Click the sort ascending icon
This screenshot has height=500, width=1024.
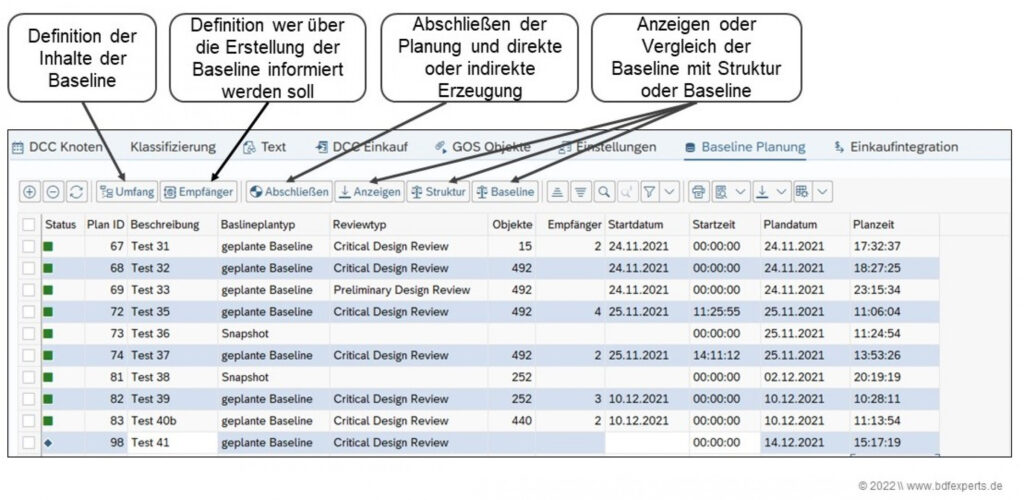coord(557,192)
